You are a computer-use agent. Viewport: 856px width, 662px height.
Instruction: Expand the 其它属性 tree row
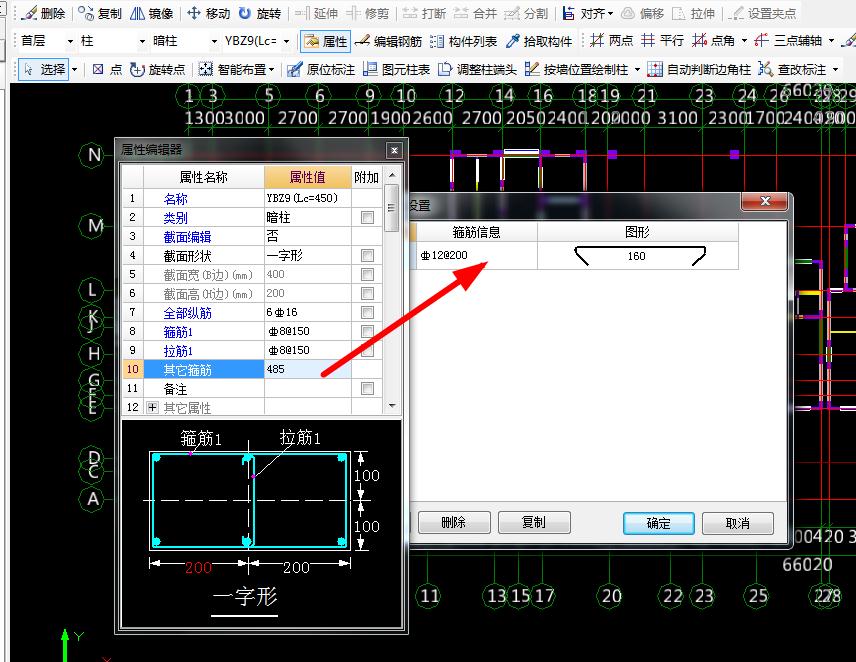(152, 408)
